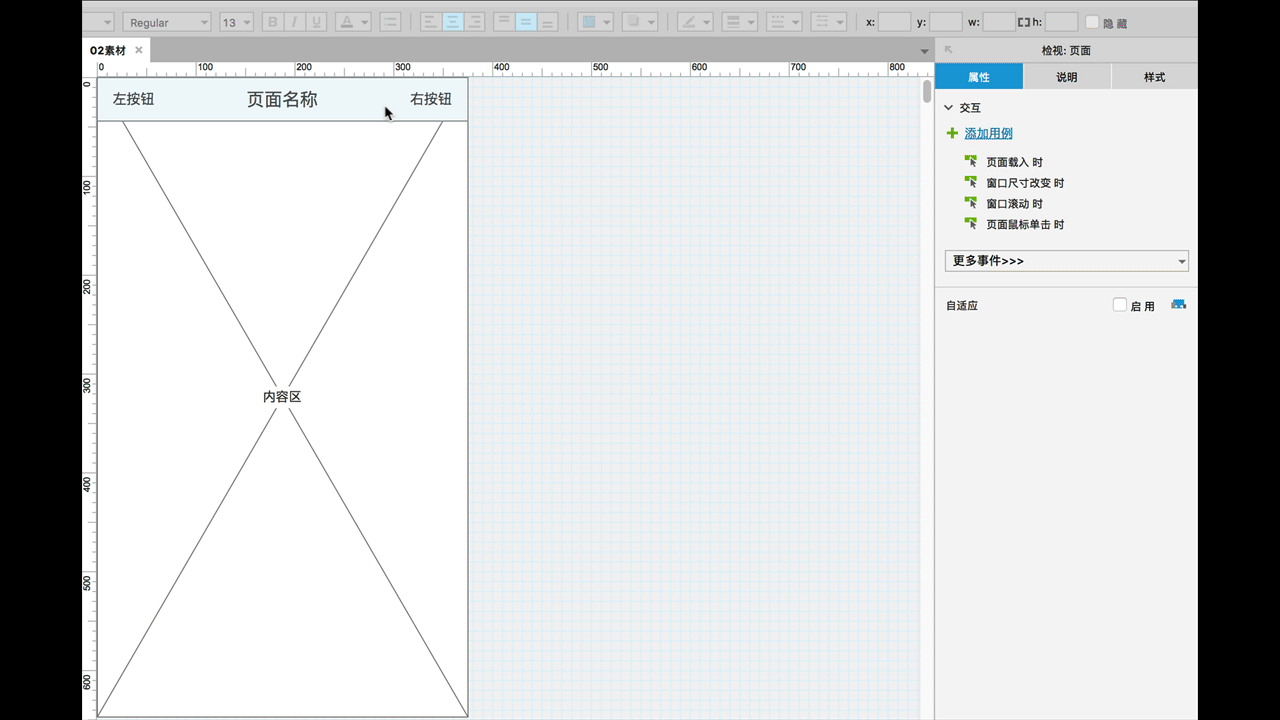Collapse the 交互 section
Screen dimensions: 1280x720
pyautogui.click(x=949, y=107)
